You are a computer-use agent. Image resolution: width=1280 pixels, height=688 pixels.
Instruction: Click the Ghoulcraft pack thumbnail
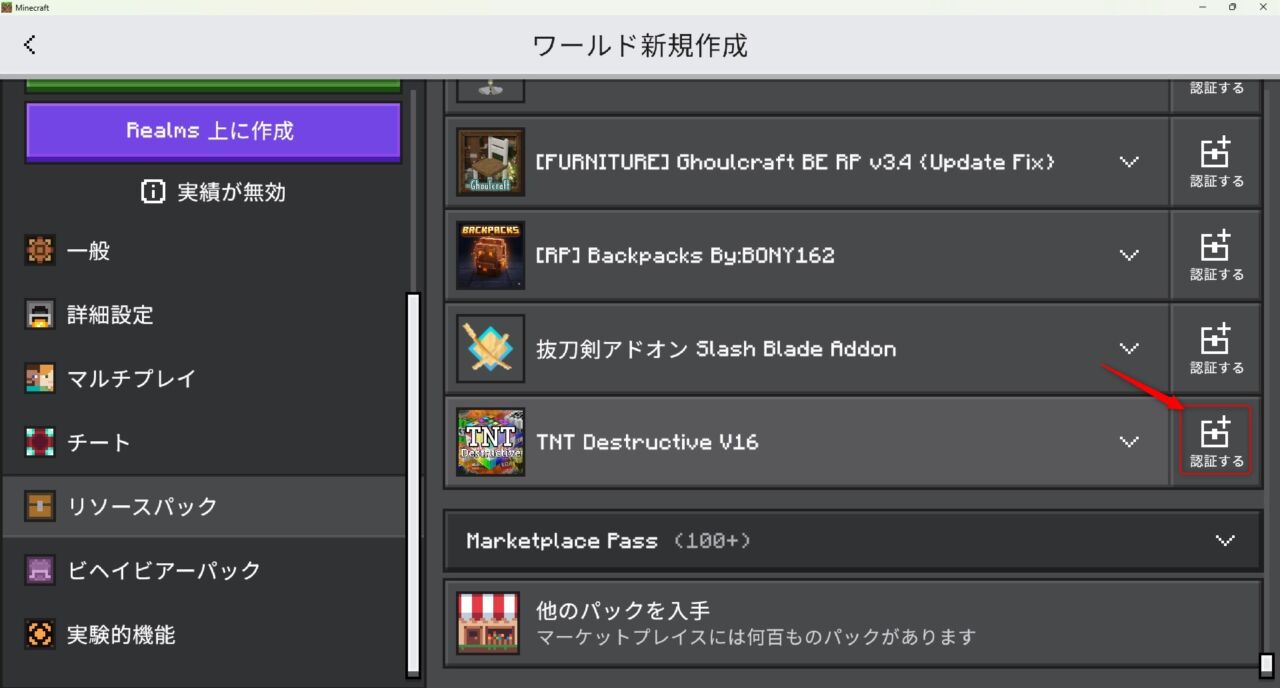(490, 162)
